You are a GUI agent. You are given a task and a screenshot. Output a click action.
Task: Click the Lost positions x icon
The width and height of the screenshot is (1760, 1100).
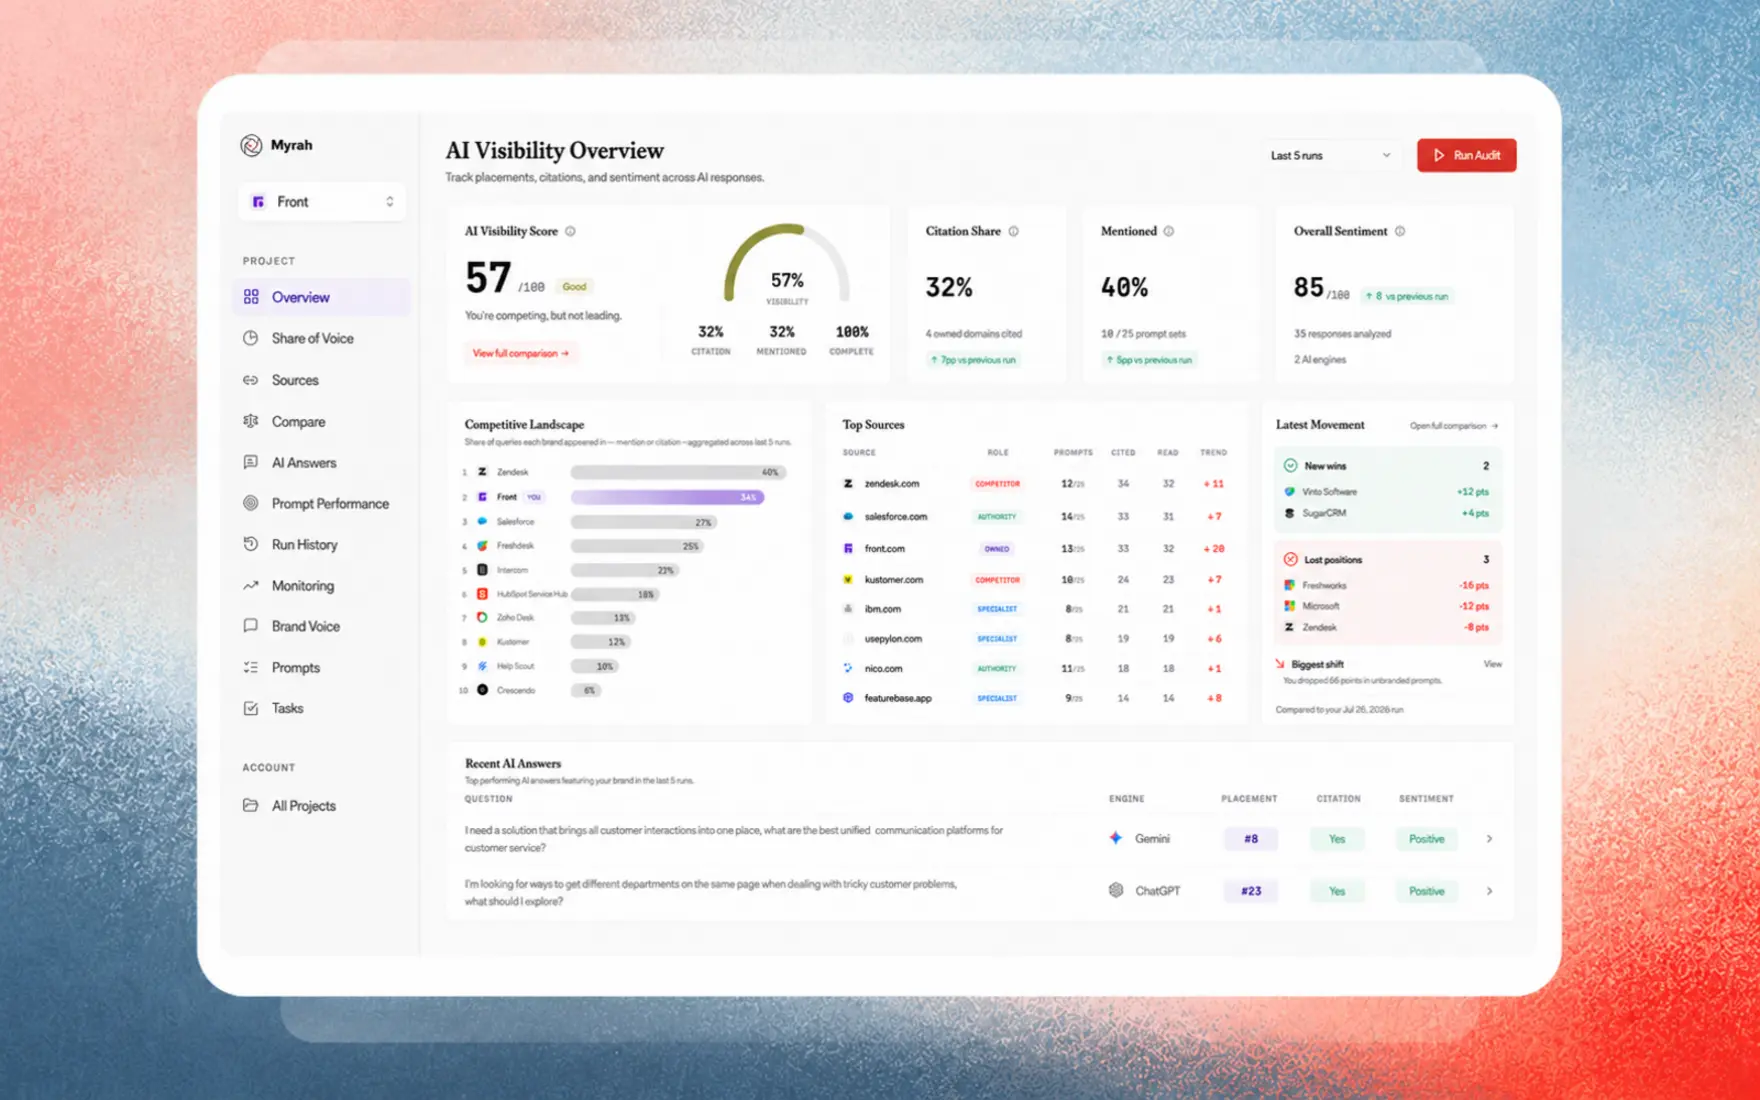[x=1290, y=560]
